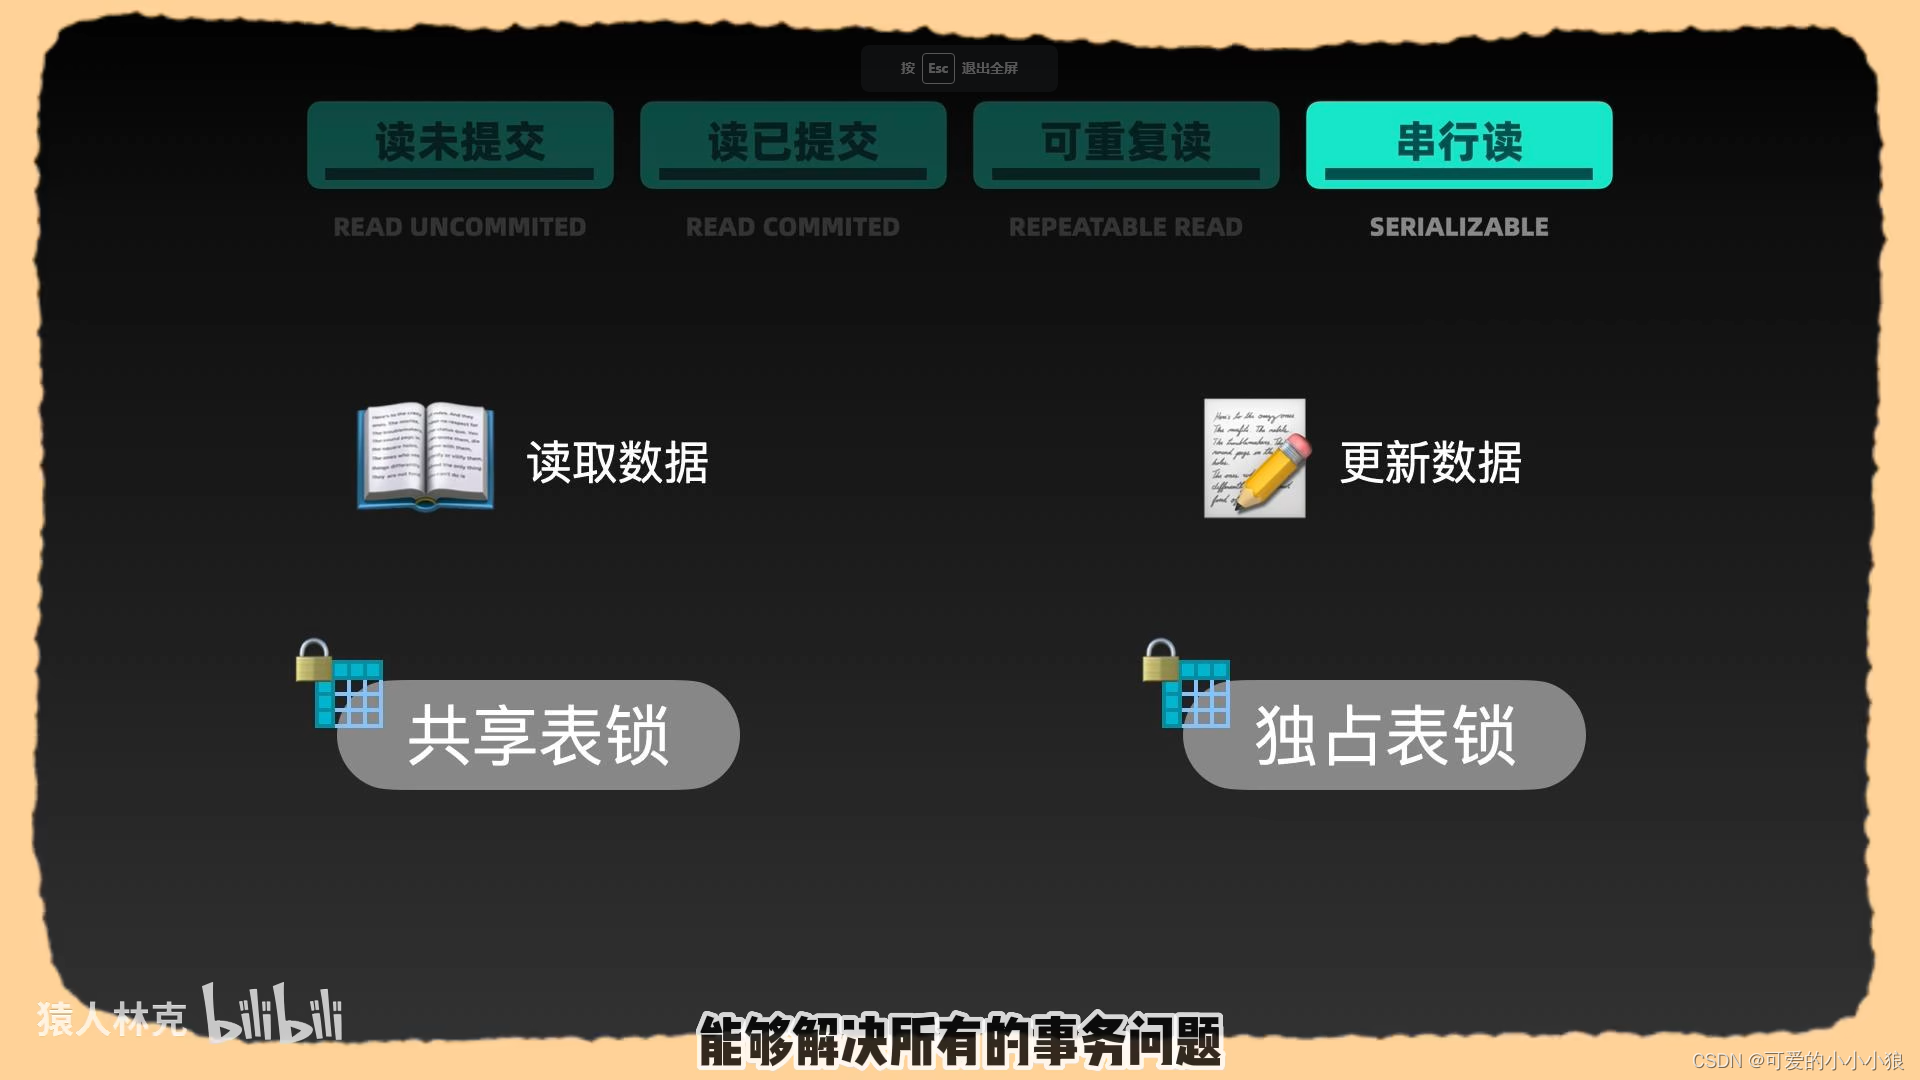Click the 独占表锁 lock icon

1158,657
